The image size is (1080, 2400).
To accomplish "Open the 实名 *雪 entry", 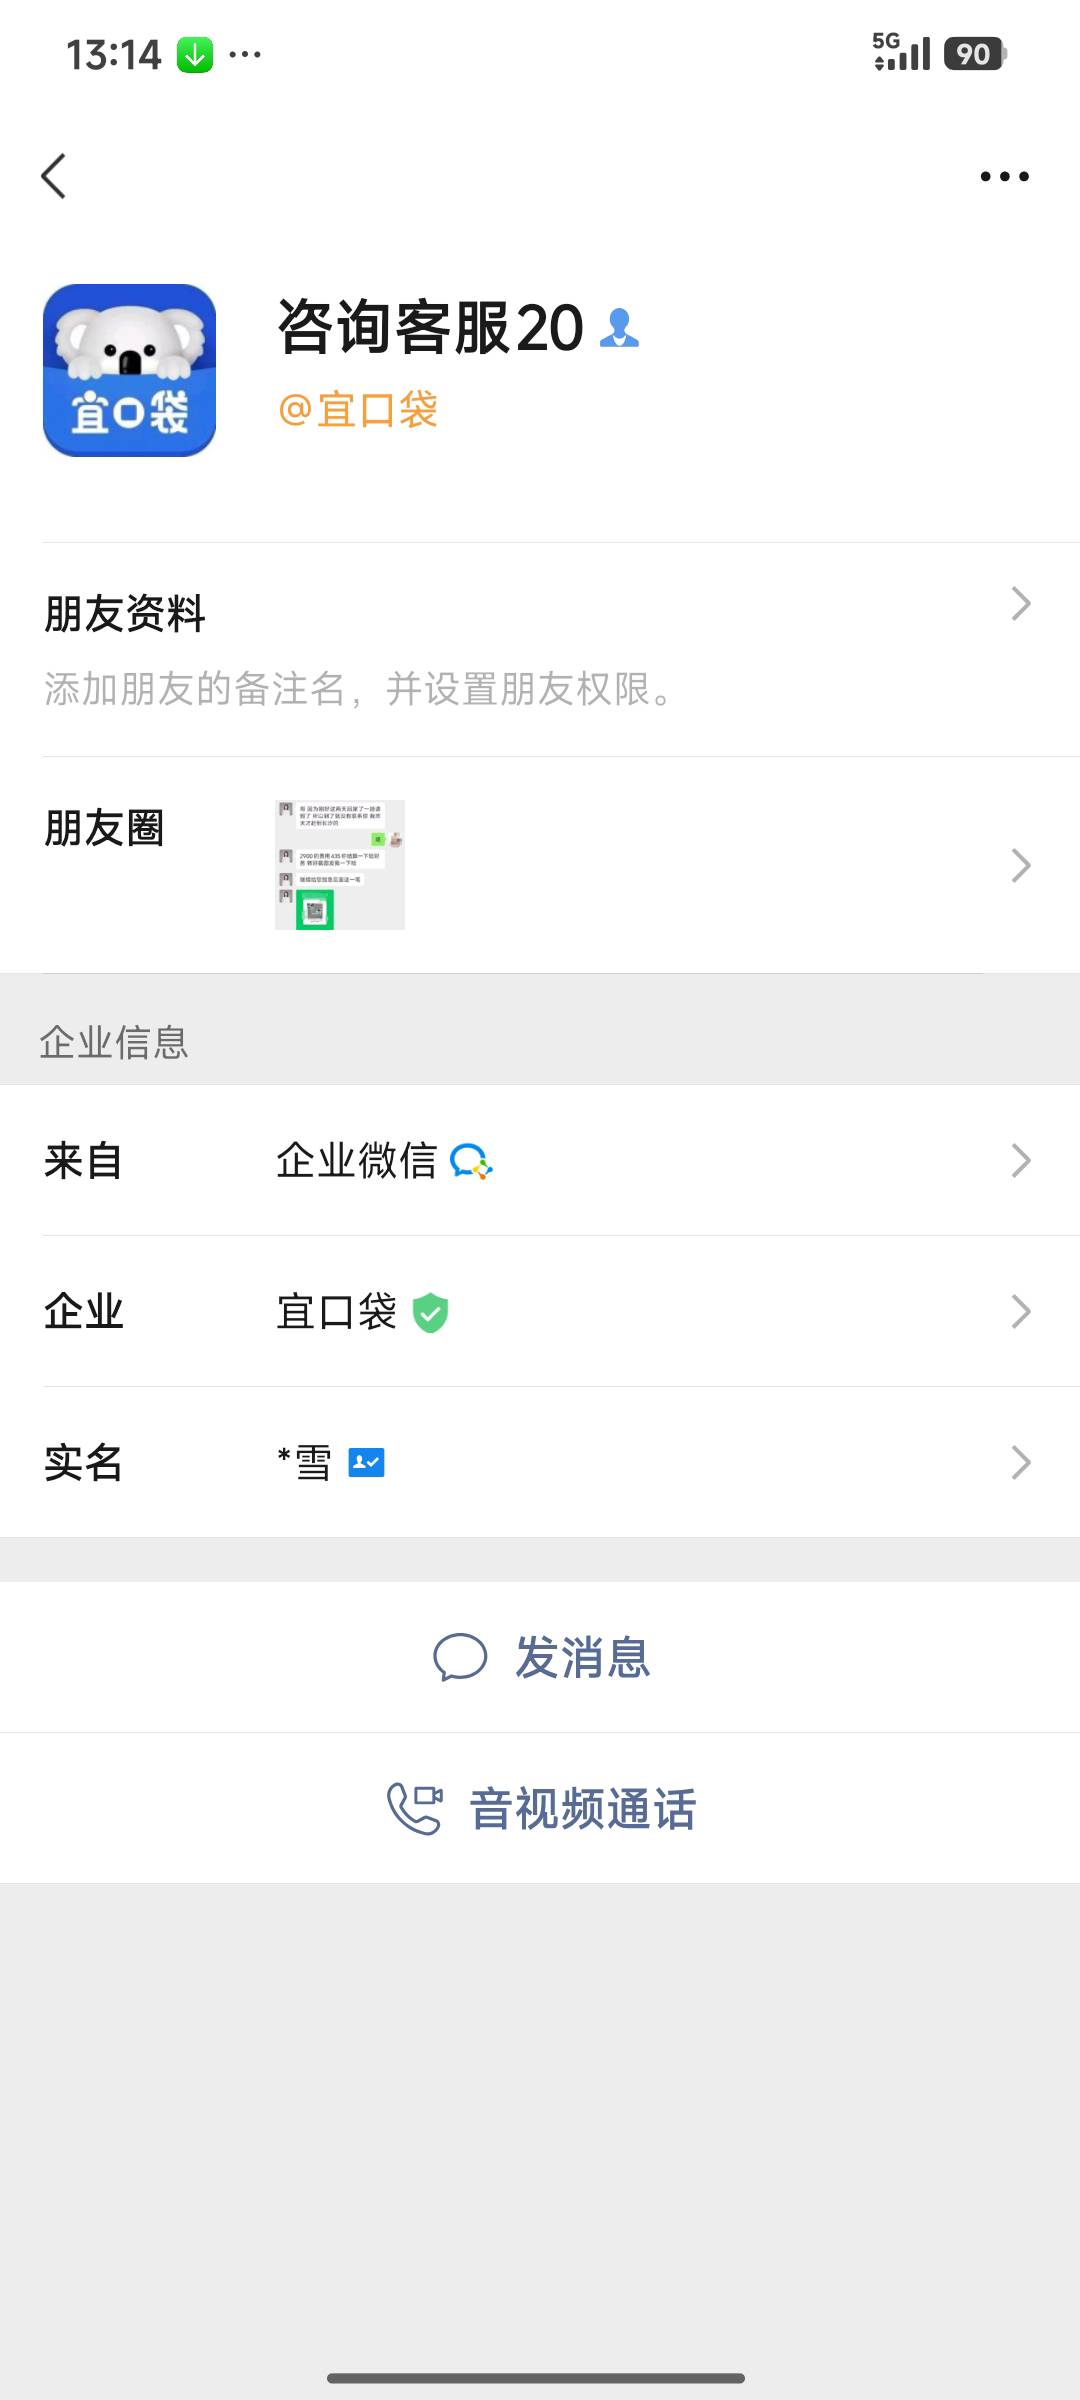I will click(540, 1463).
